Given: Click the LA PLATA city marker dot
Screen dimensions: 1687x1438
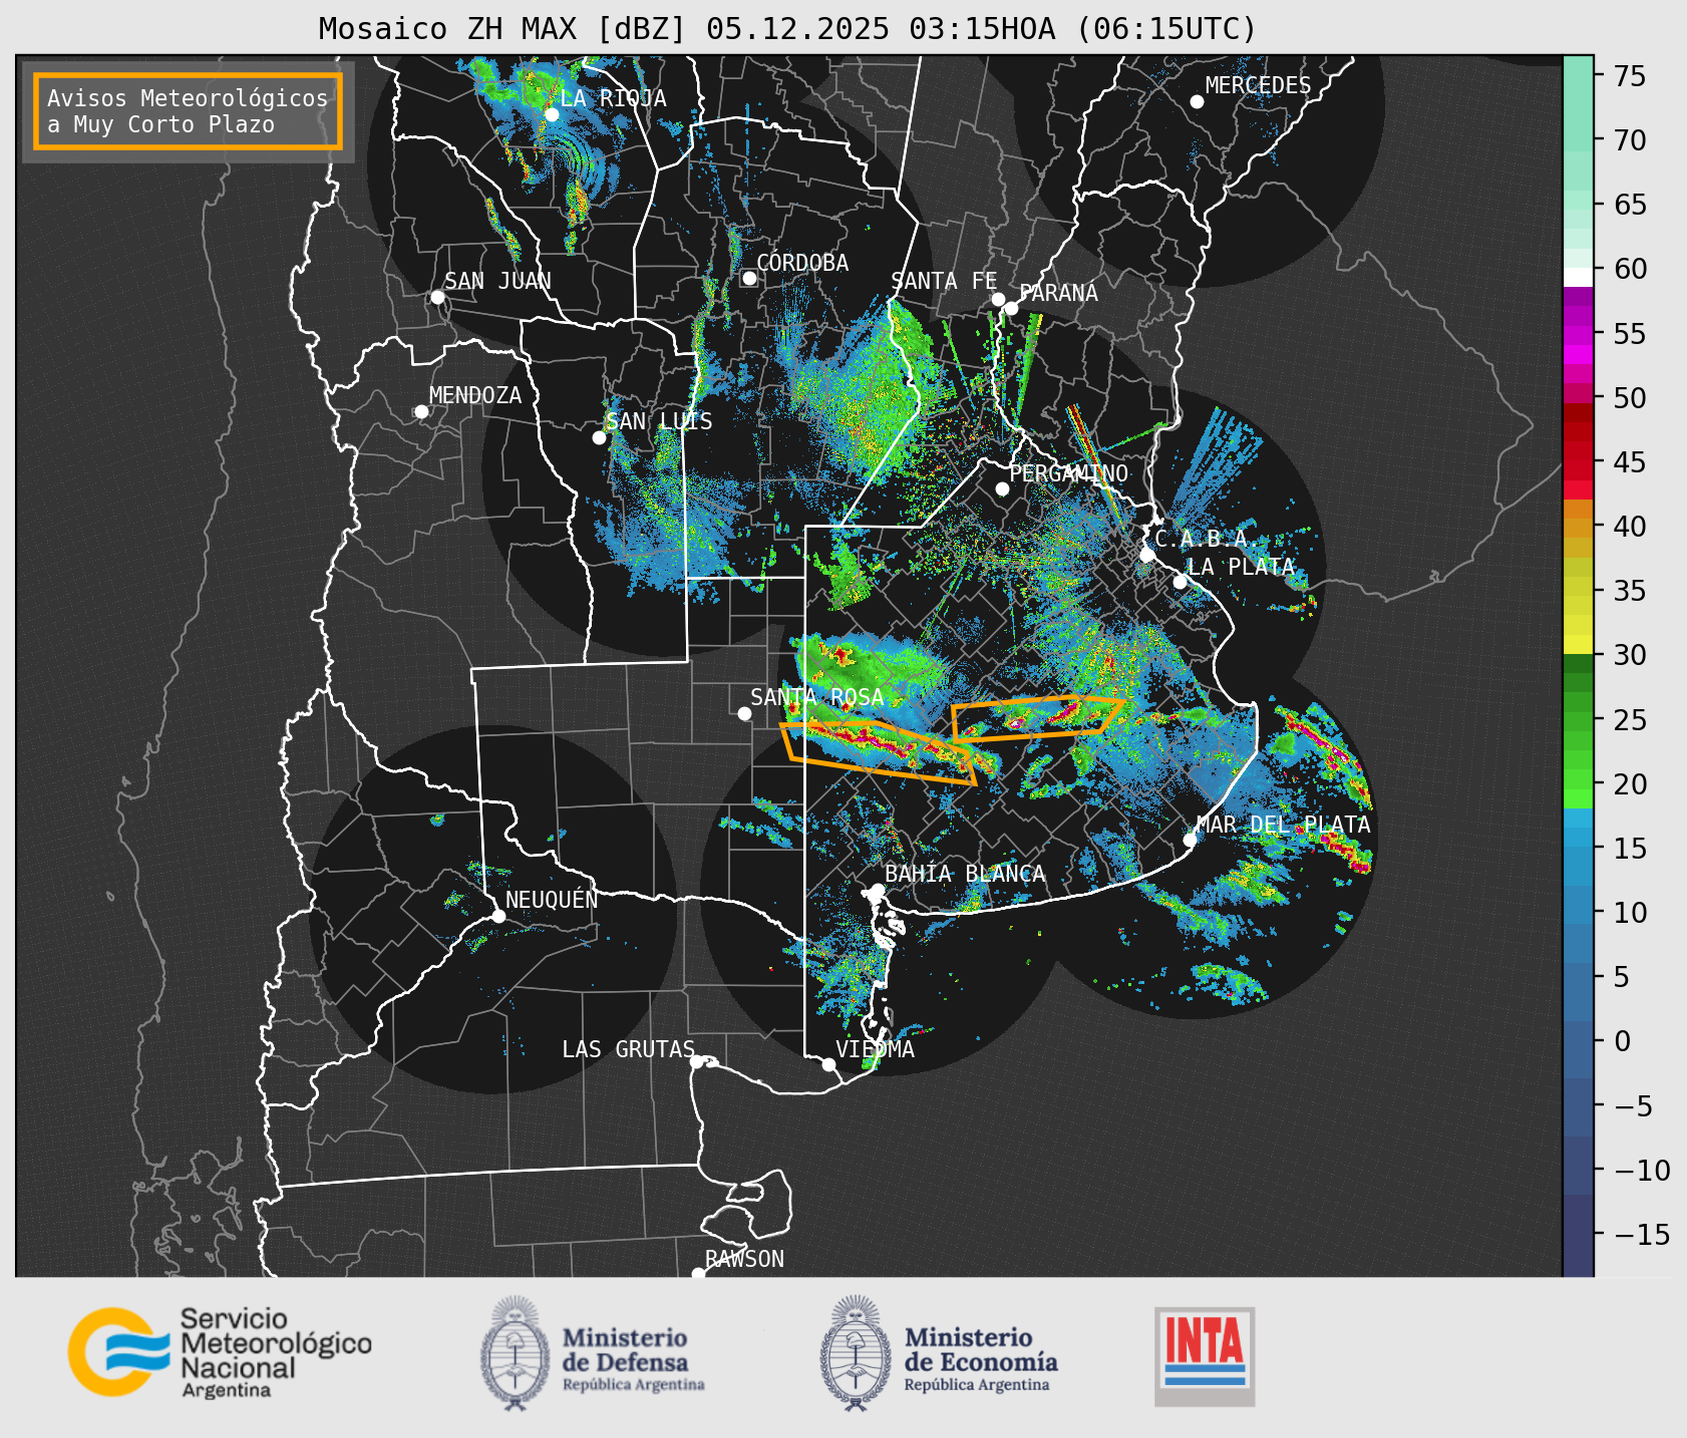Looking at the screenshot, I should 1180,582.
